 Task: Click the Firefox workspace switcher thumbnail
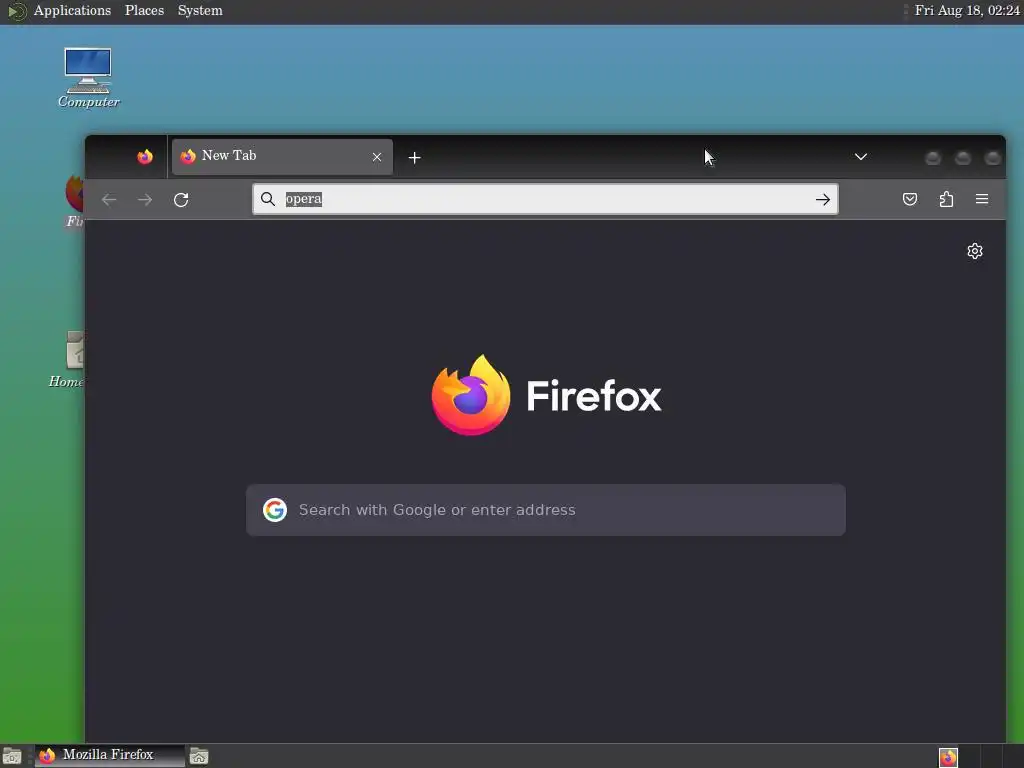coord(948,757)
